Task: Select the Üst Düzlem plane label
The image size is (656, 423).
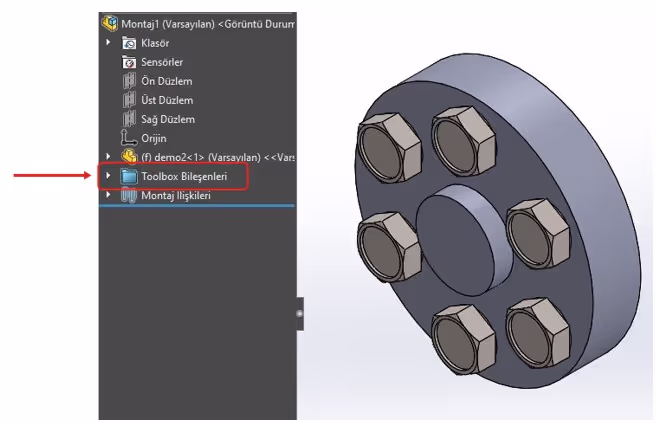Action: (x=167, y=100)
